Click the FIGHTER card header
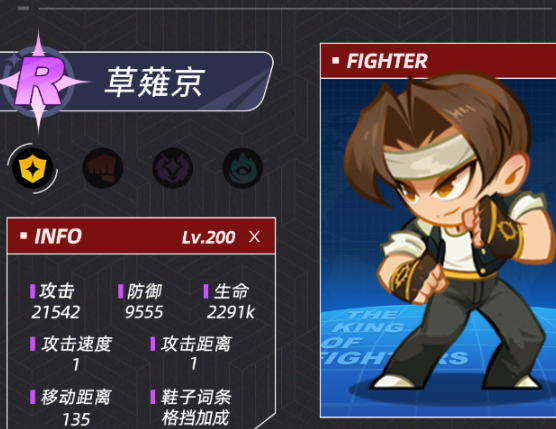The width and height of the screenshot is (556, 429). coord(438,61)
